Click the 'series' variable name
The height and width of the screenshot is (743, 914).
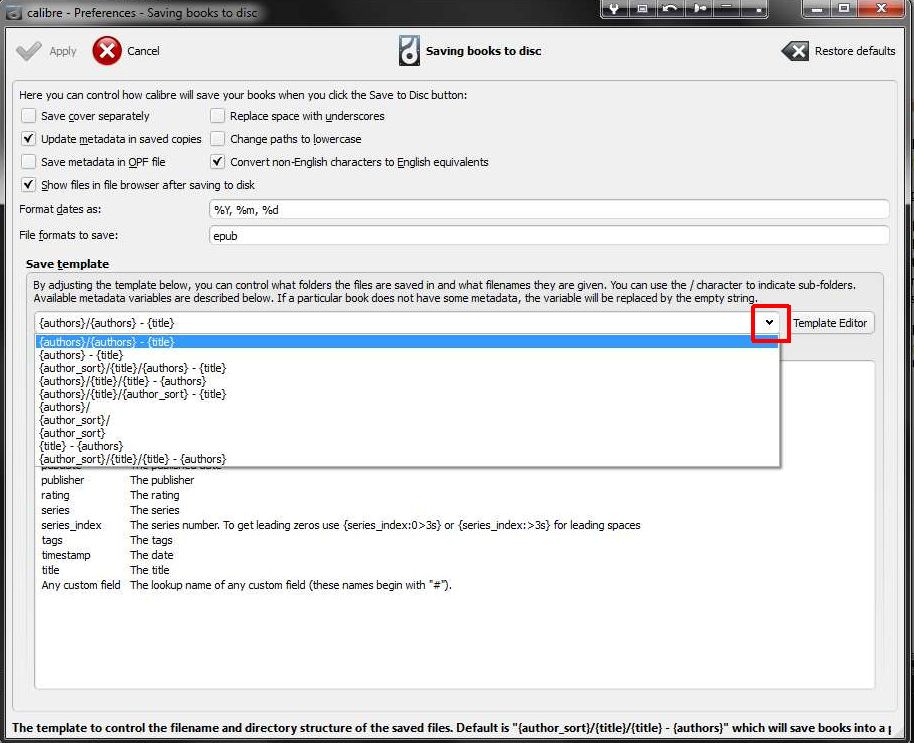click(55, 510)
